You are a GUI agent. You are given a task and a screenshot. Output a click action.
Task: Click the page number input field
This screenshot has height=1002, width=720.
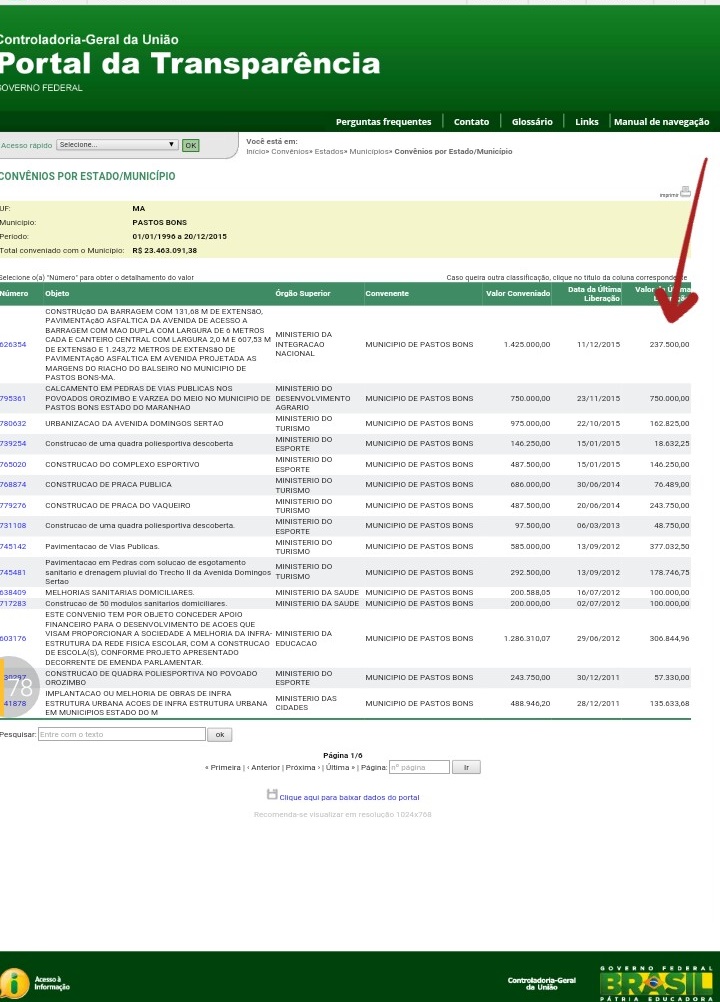tap(419, 767)
